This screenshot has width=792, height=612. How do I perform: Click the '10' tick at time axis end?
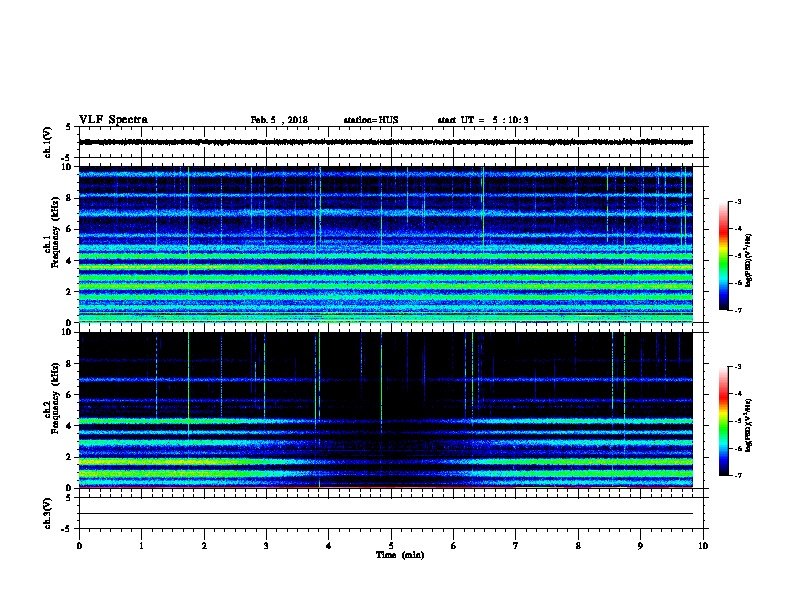click(703, 546)
